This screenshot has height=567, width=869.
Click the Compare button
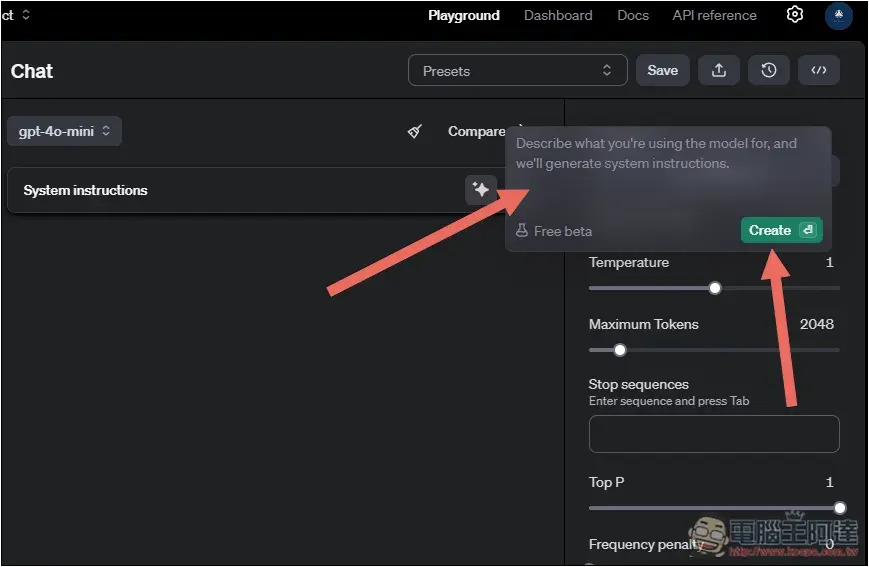point(477,131)
